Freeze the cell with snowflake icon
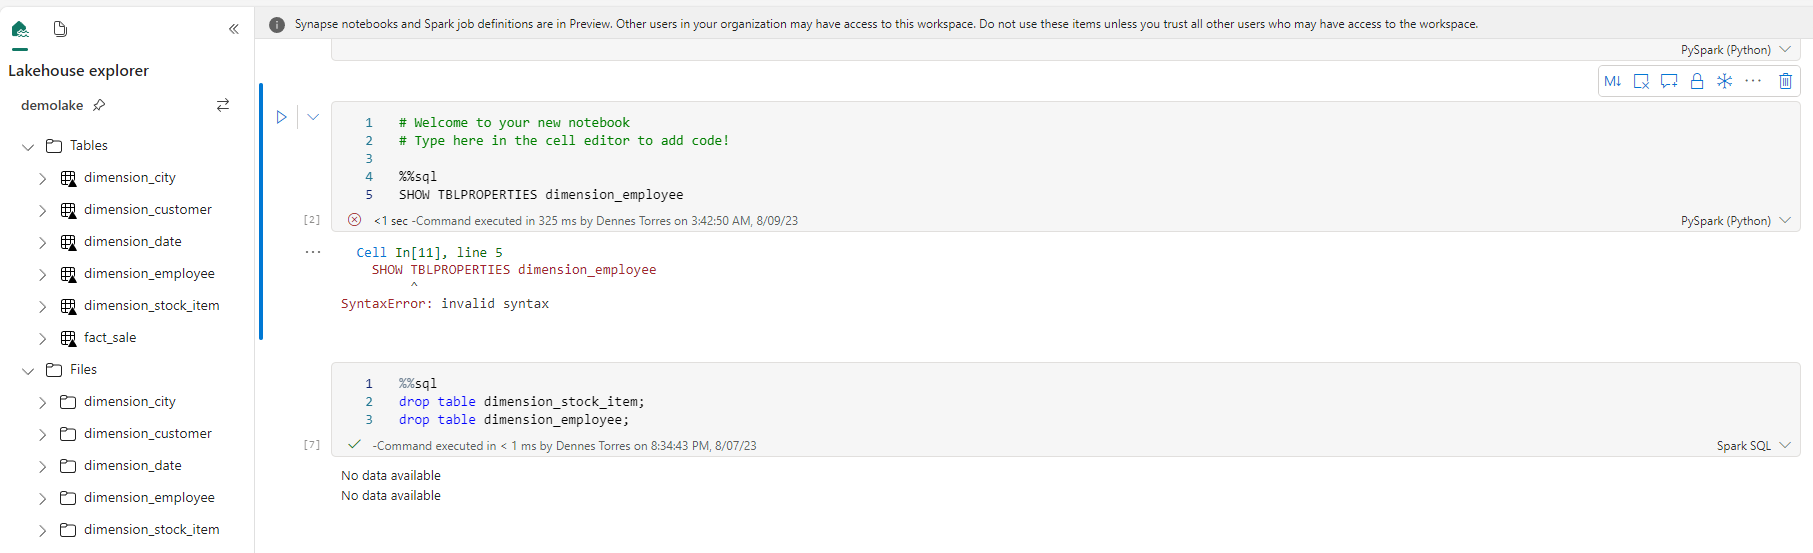The height and width of the screenshot is (553, 1813). click(1725, 81)
